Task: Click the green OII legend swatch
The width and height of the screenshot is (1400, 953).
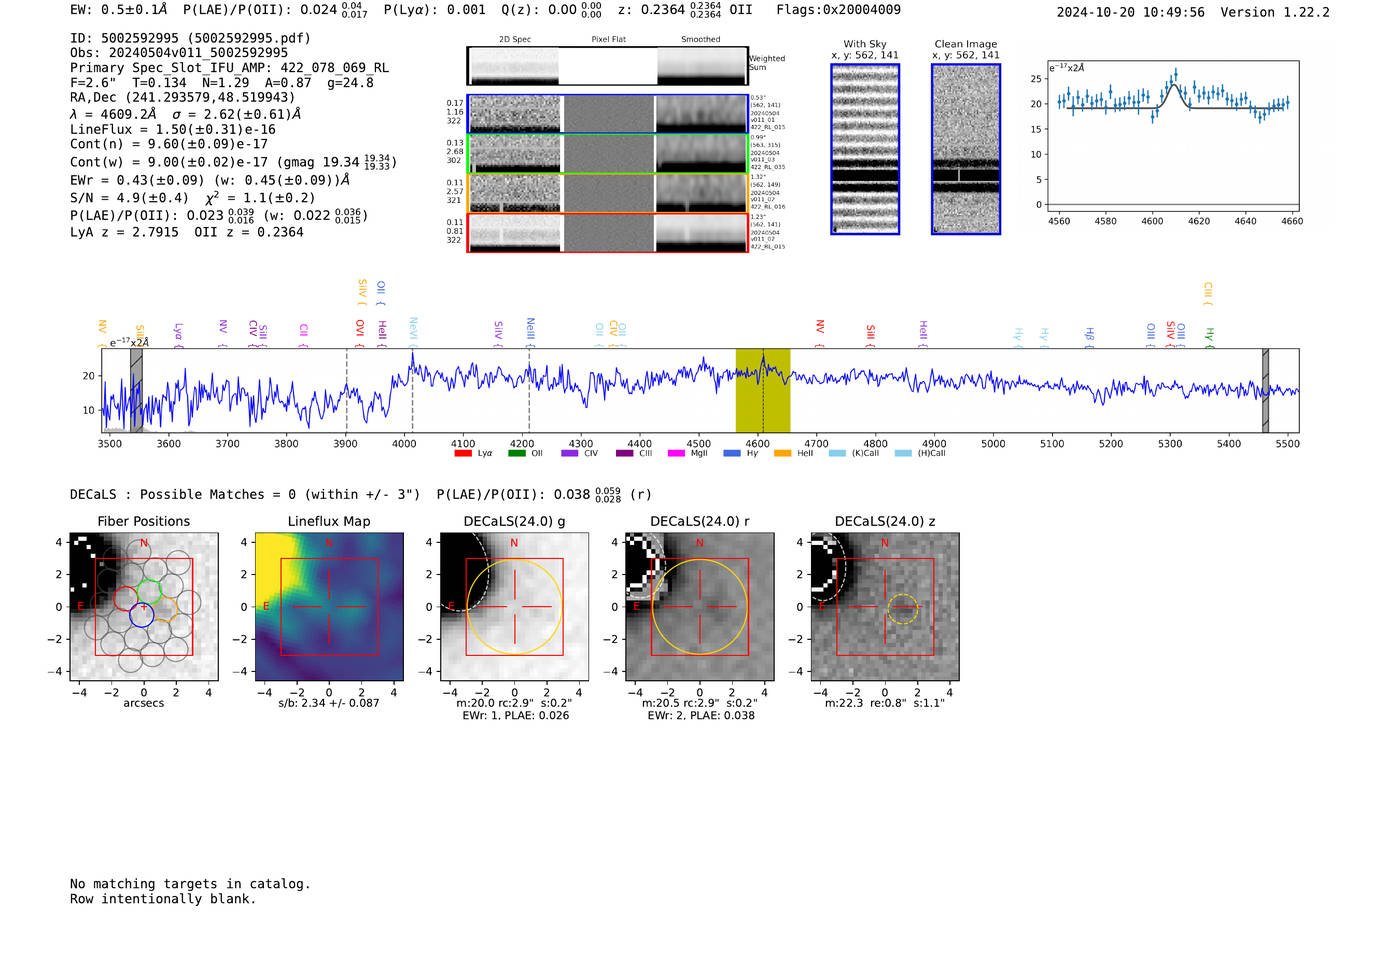Action: [x=516, y=453]
